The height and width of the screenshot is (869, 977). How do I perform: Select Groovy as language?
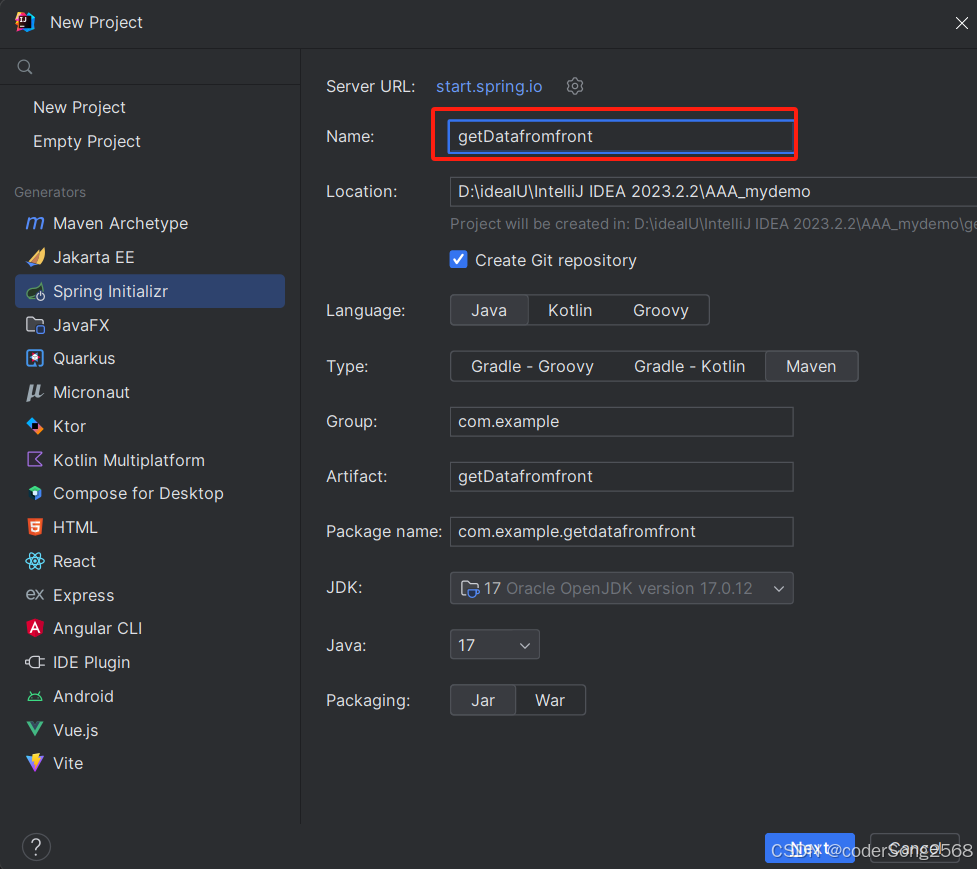661,310
